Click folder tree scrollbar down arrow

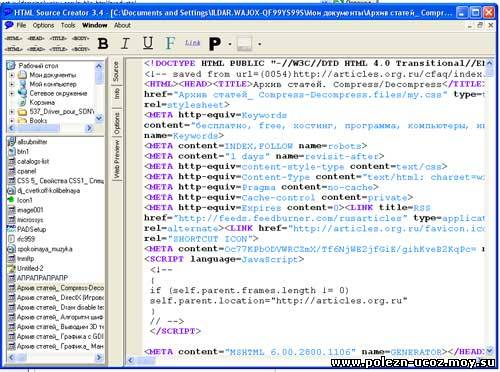pyautogui.click(x=99, y=118)
